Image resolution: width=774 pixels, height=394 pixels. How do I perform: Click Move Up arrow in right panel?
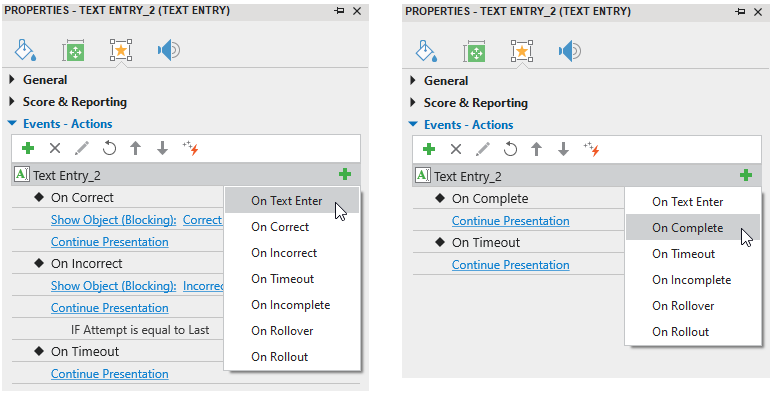click(x=537, y=149)
